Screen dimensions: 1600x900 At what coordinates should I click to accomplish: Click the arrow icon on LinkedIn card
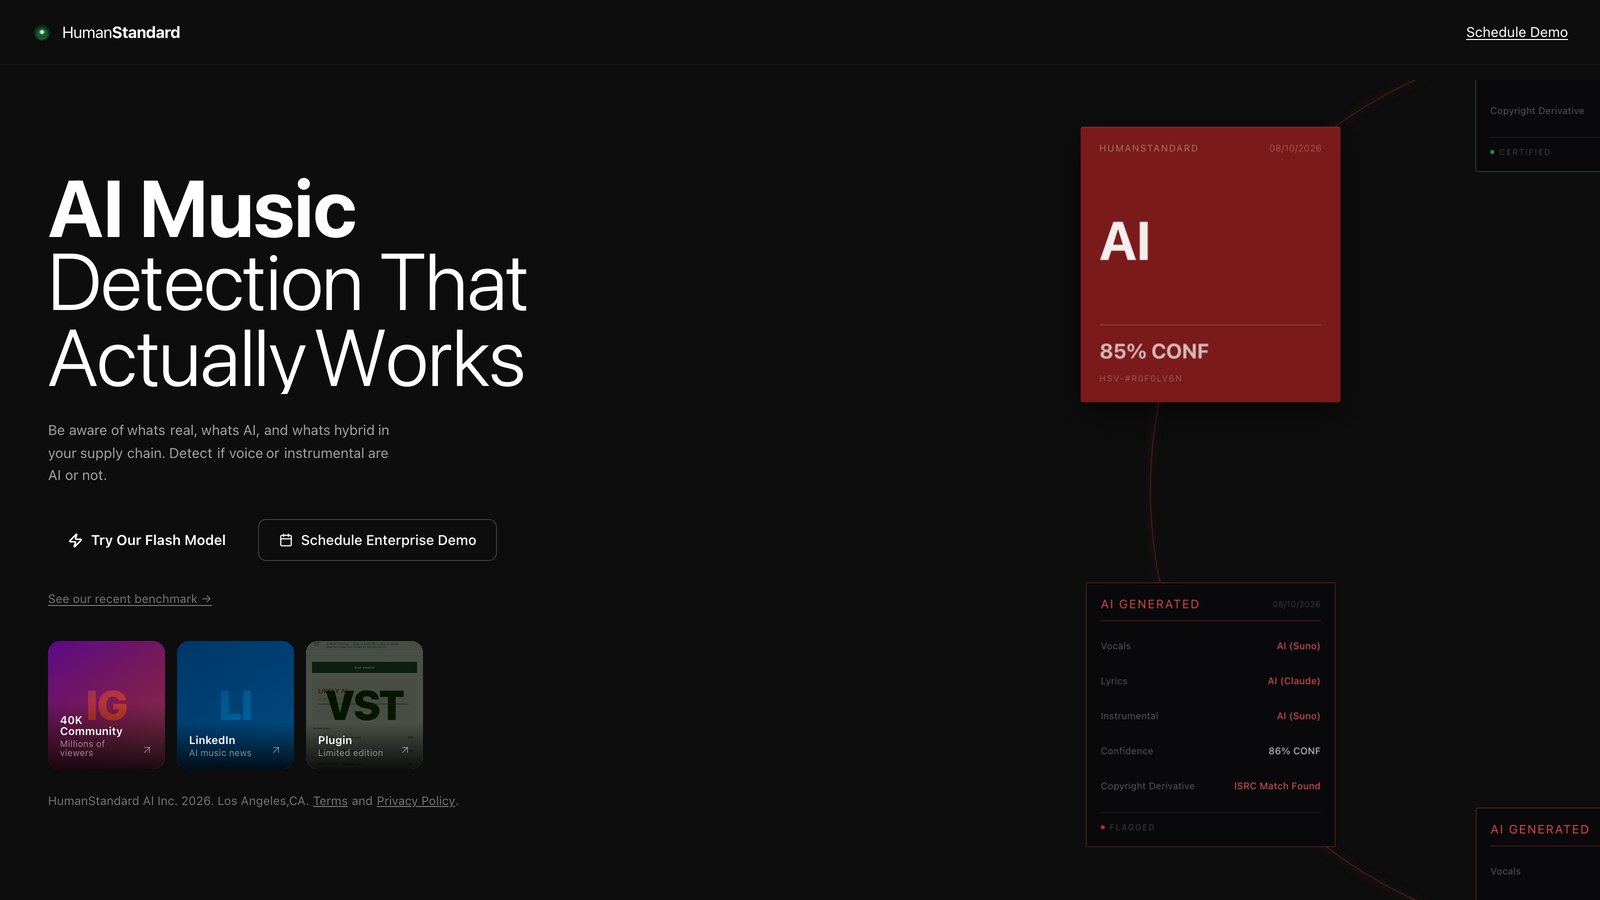tap(276, 750)
